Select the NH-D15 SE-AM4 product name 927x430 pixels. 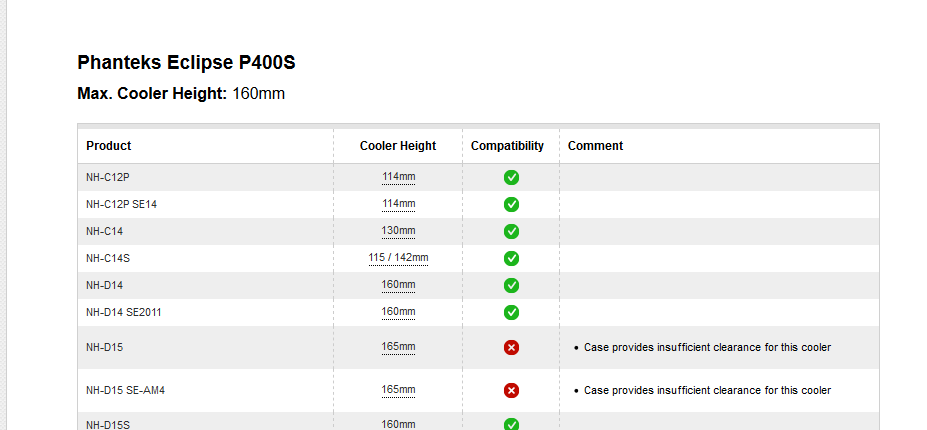pyautogui.click(x=125, y=390)
